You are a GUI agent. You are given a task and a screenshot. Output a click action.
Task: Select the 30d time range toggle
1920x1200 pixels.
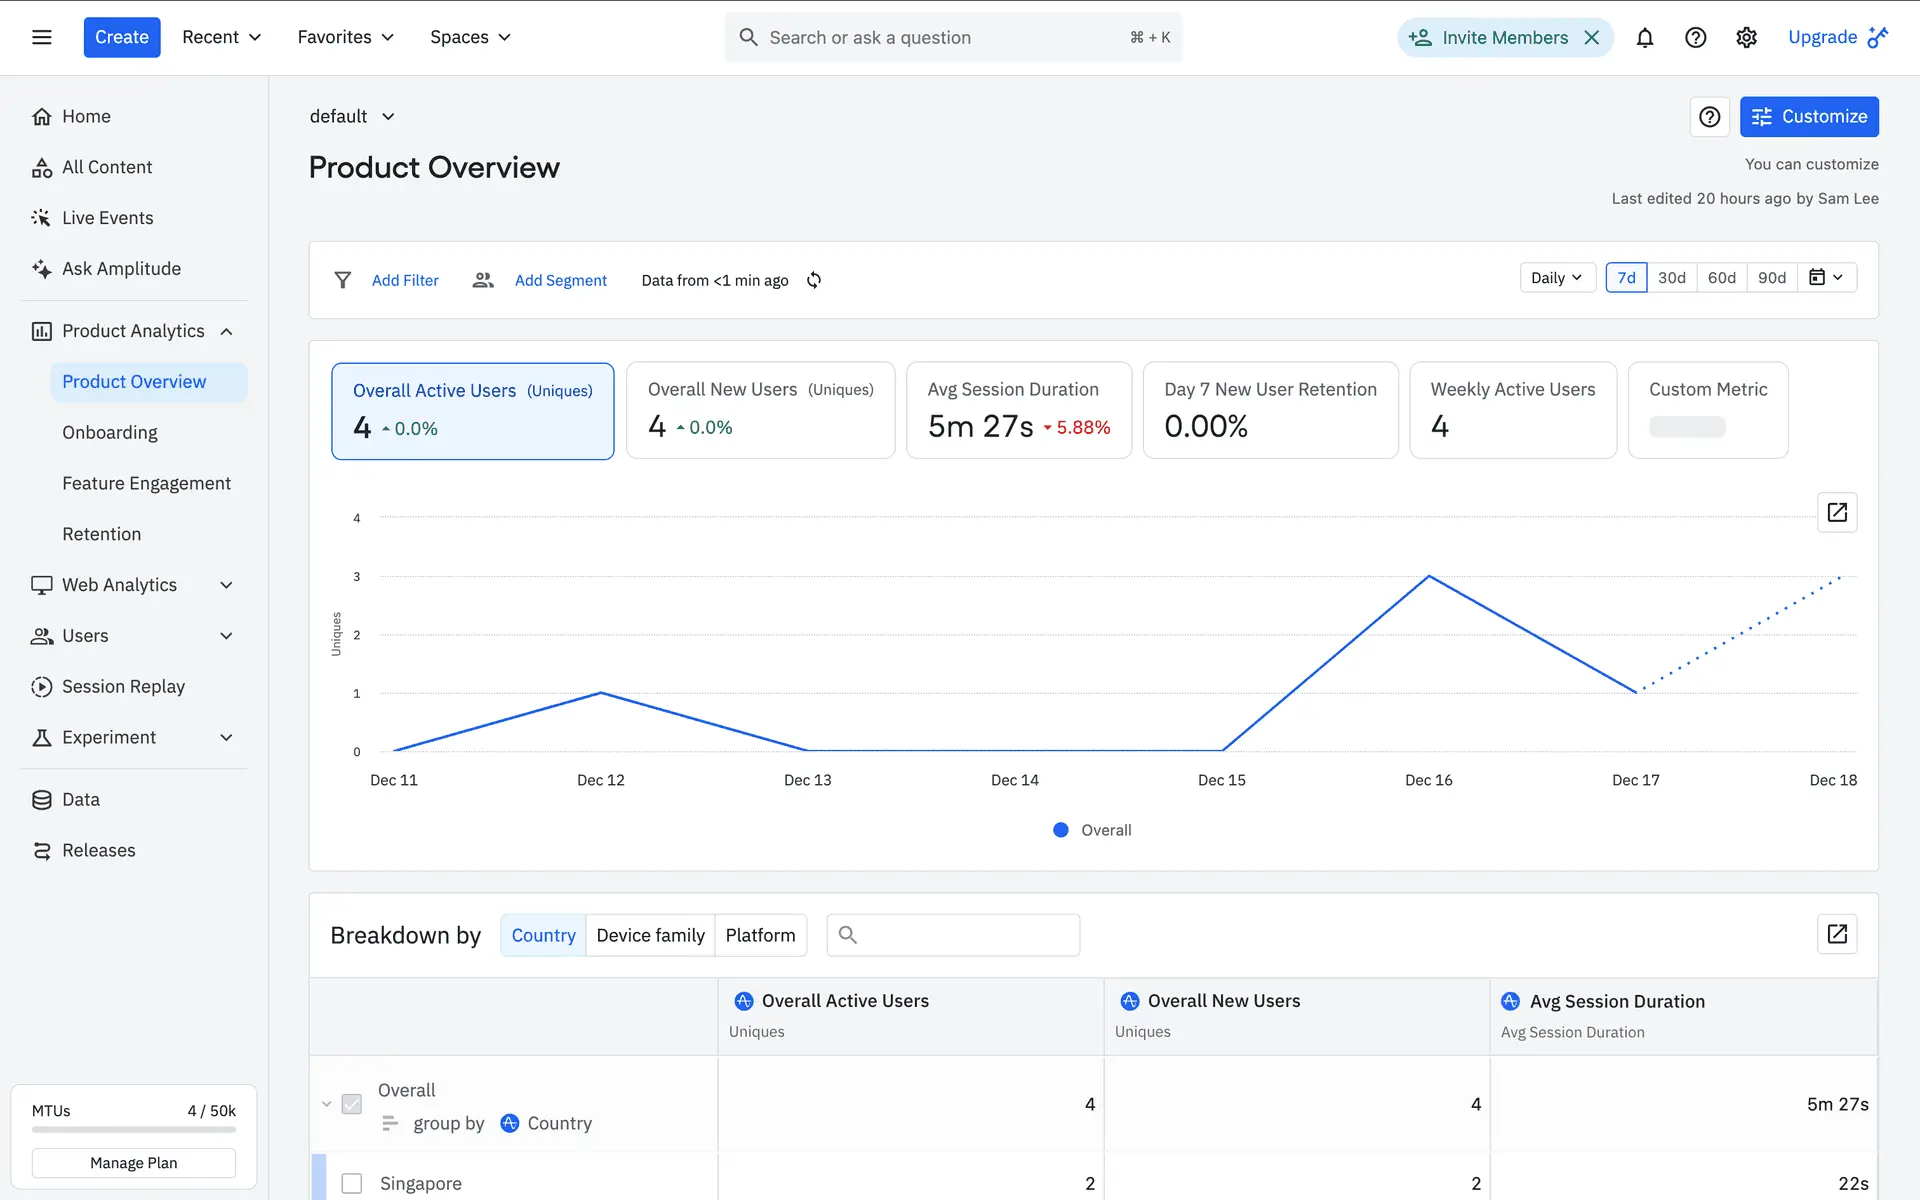click(x=1671, y=277)
